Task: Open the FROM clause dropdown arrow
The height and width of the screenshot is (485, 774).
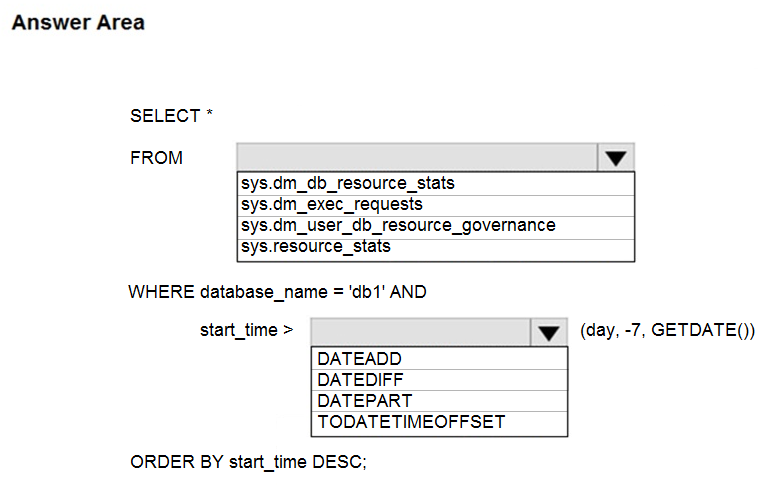Action: coord(615,158)
